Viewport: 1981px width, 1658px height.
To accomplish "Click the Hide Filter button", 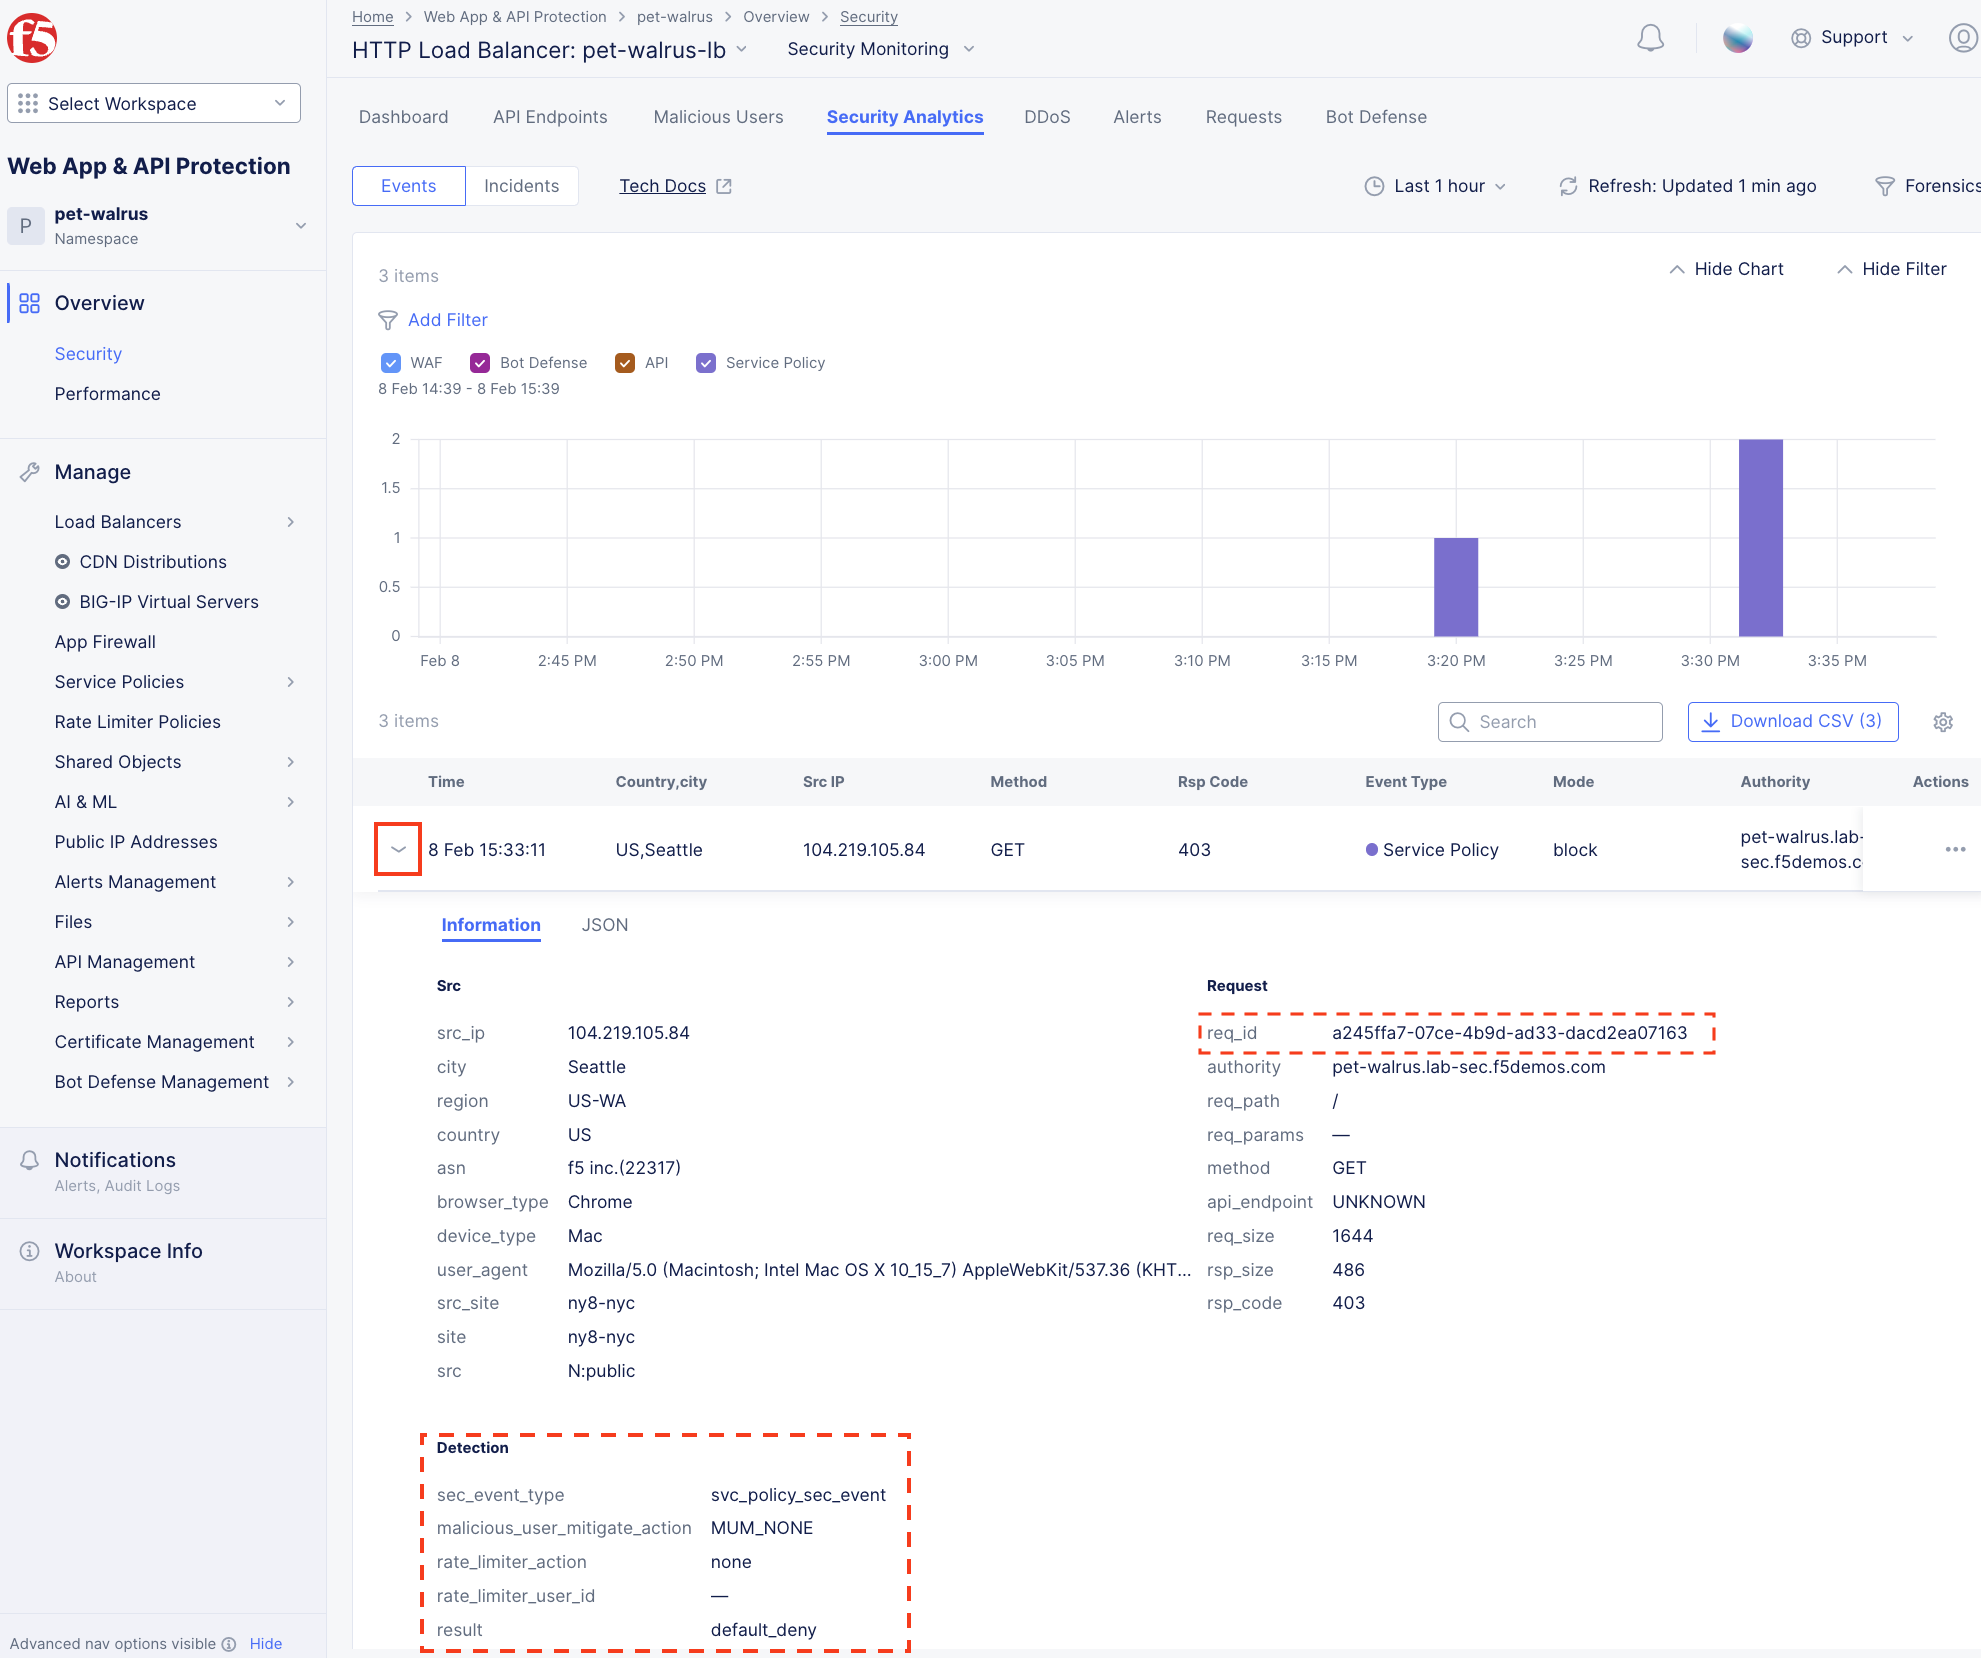I will (x=1892, y=269).
